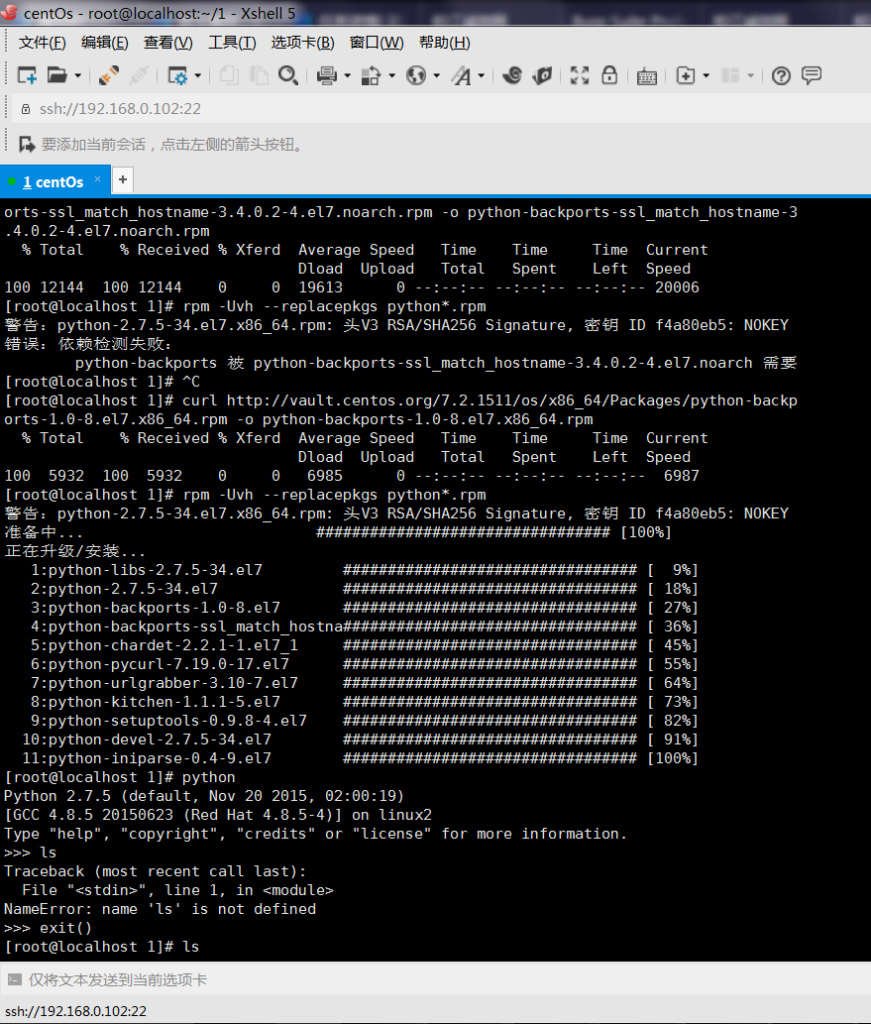Toggle the full screen icon

(579, 76)
